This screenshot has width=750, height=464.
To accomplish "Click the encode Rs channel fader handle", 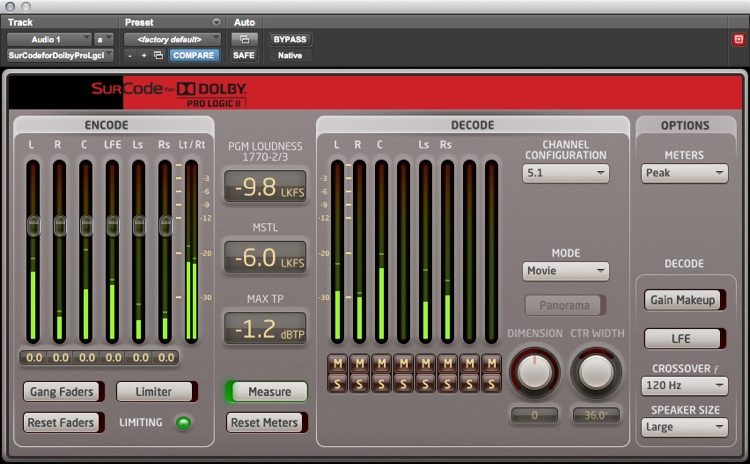I will tap(165, 226).
